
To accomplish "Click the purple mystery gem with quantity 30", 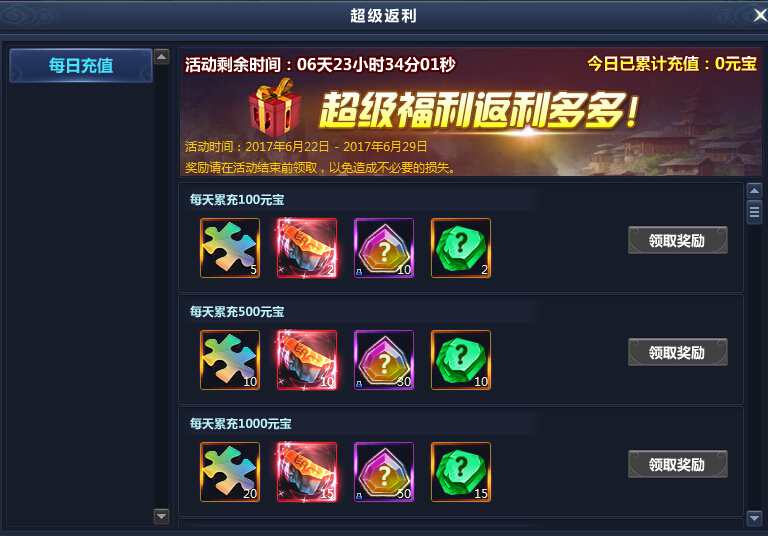I will (384, 360).
